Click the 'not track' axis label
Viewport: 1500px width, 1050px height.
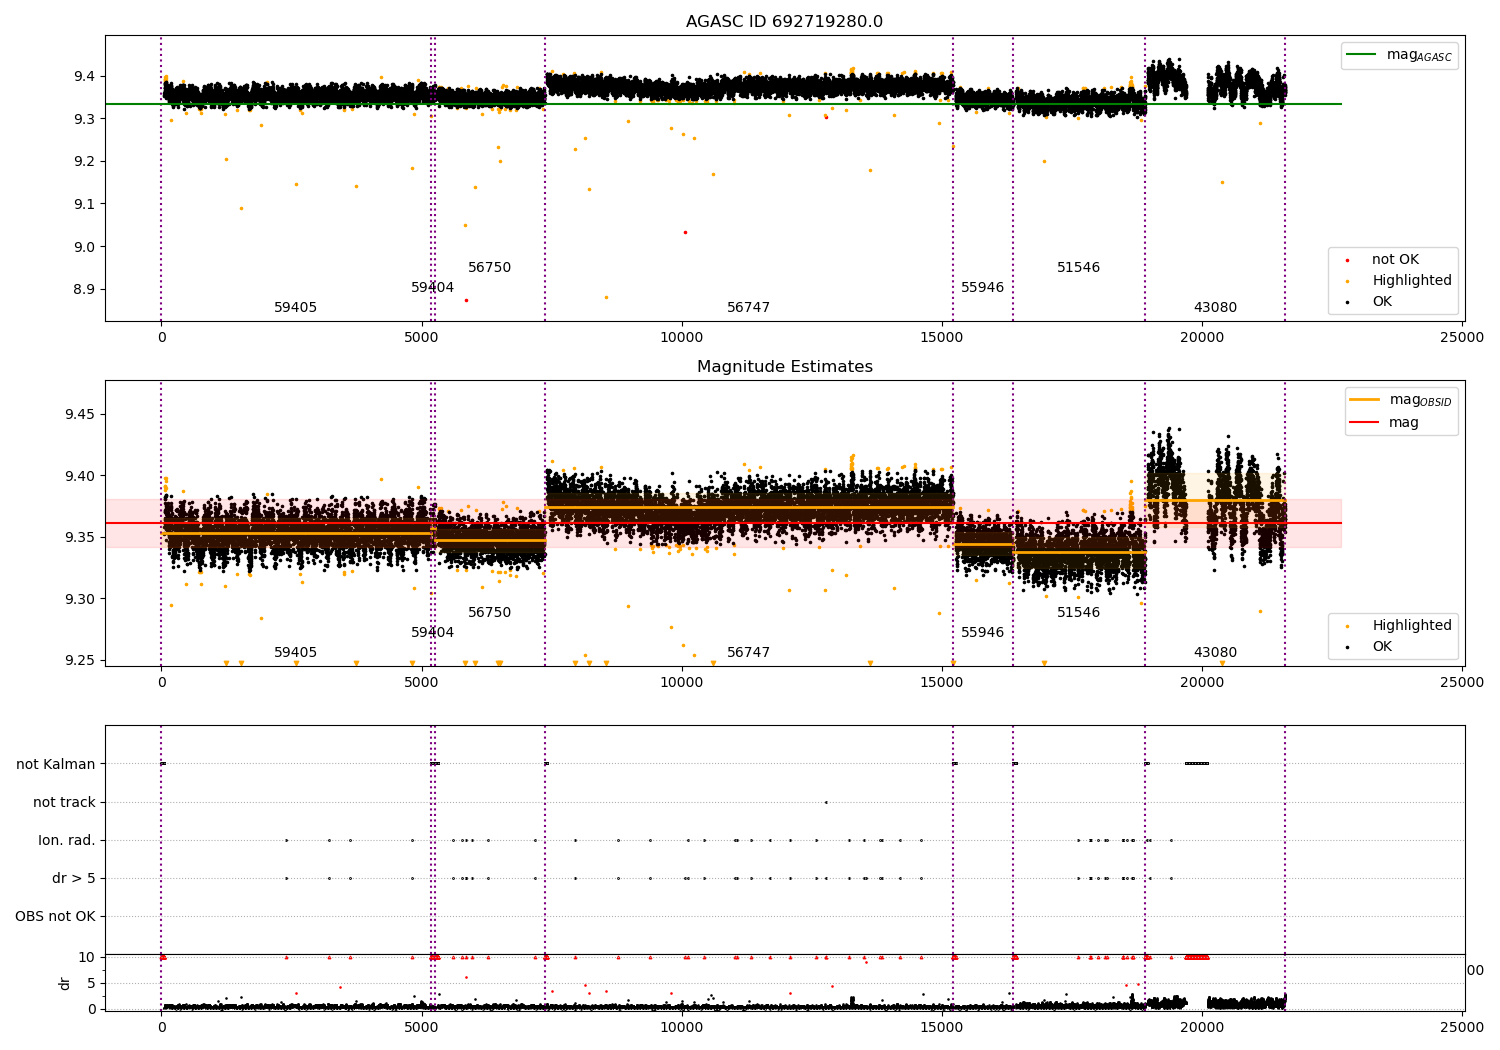64,803
